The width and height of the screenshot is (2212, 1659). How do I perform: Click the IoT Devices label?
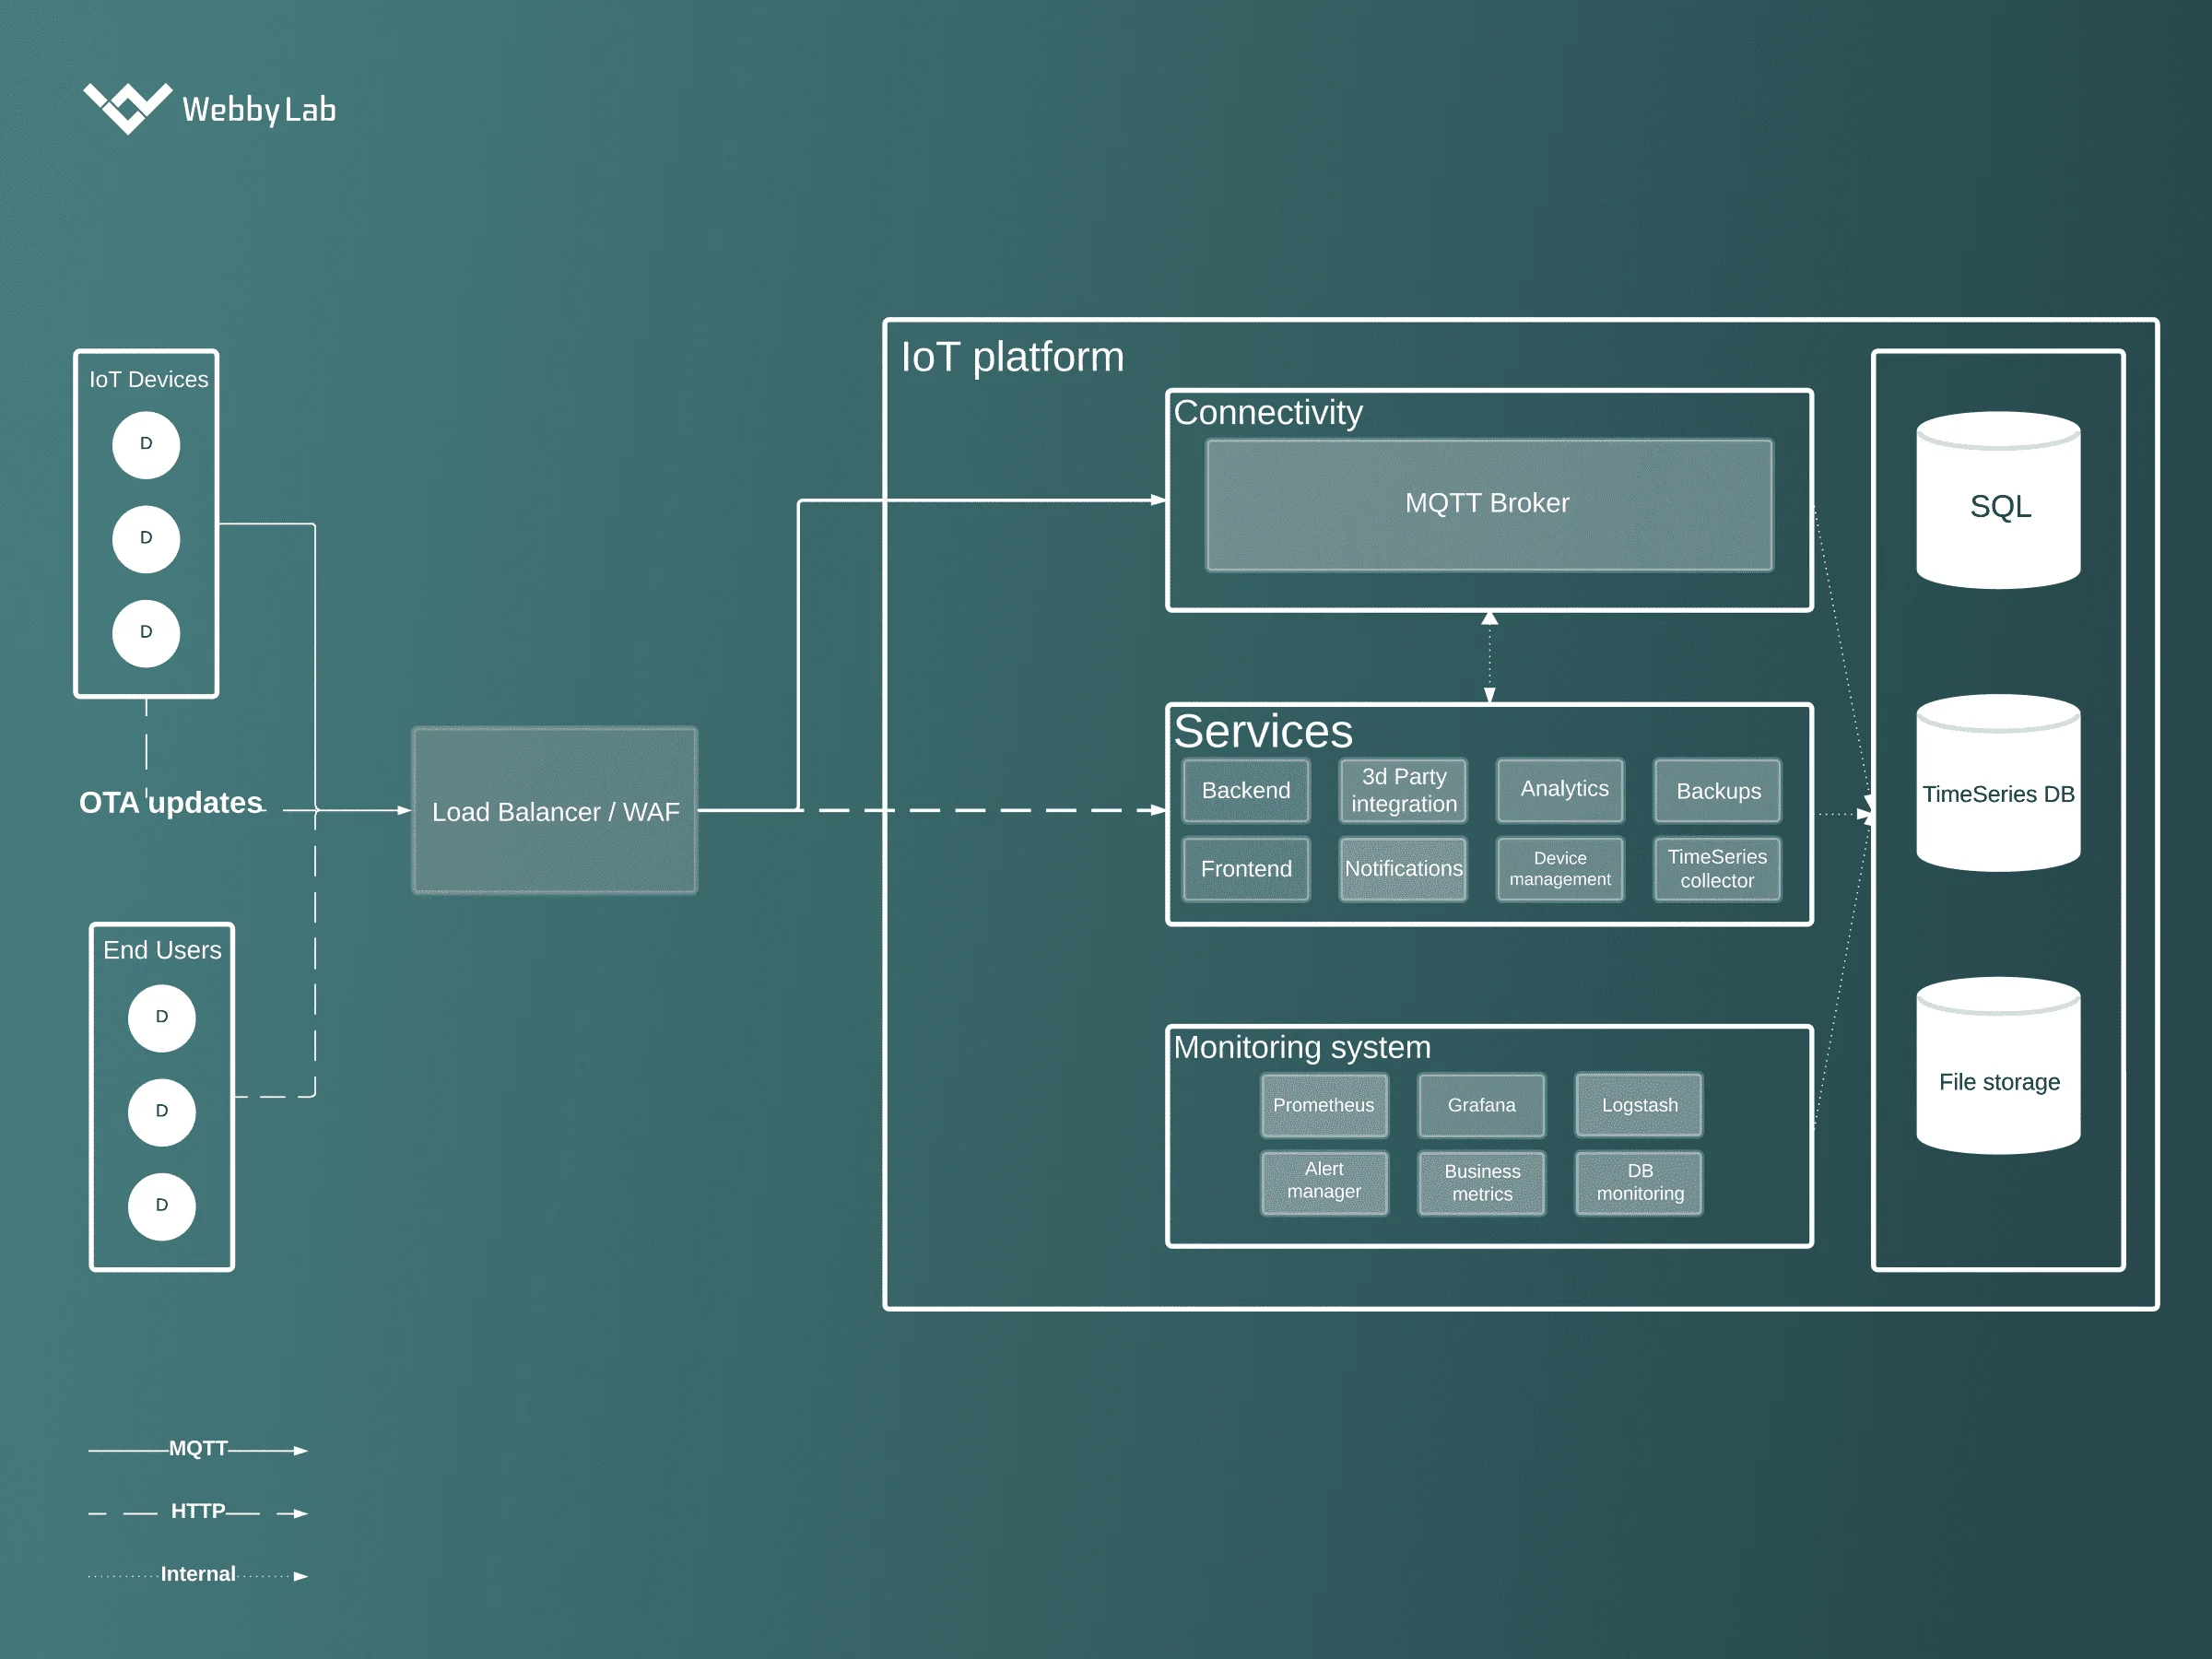(148, 379)
